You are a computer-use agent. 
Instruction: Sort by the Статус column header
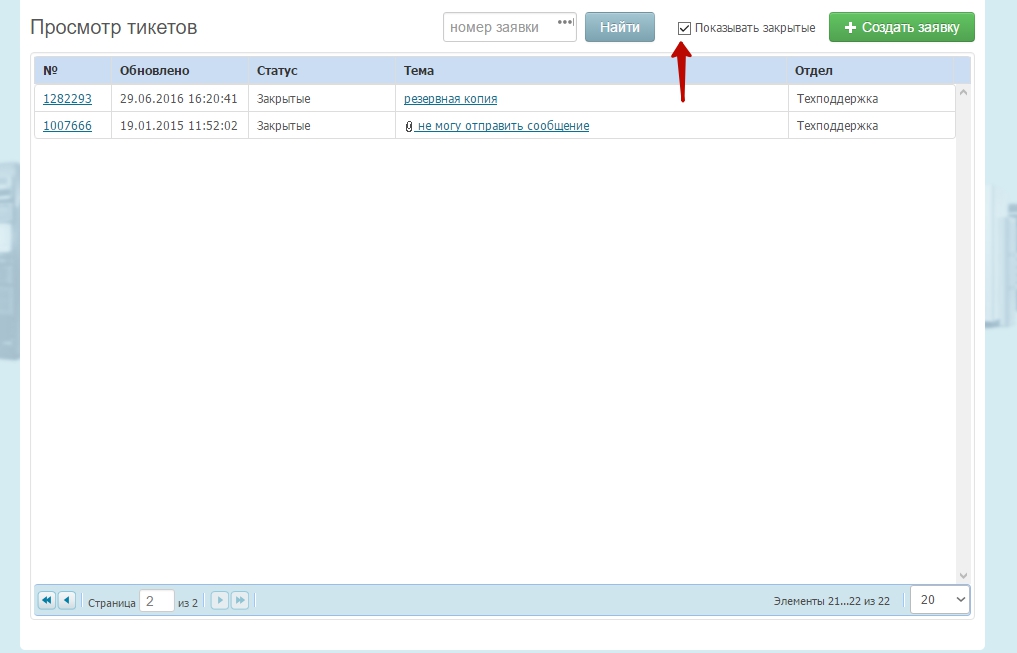pos(277,71)
